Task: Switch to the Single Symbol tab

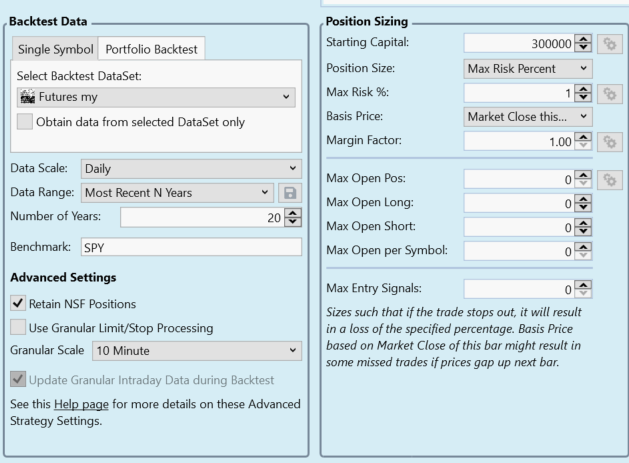Action: pyautogui.click(x=53, y=48)
